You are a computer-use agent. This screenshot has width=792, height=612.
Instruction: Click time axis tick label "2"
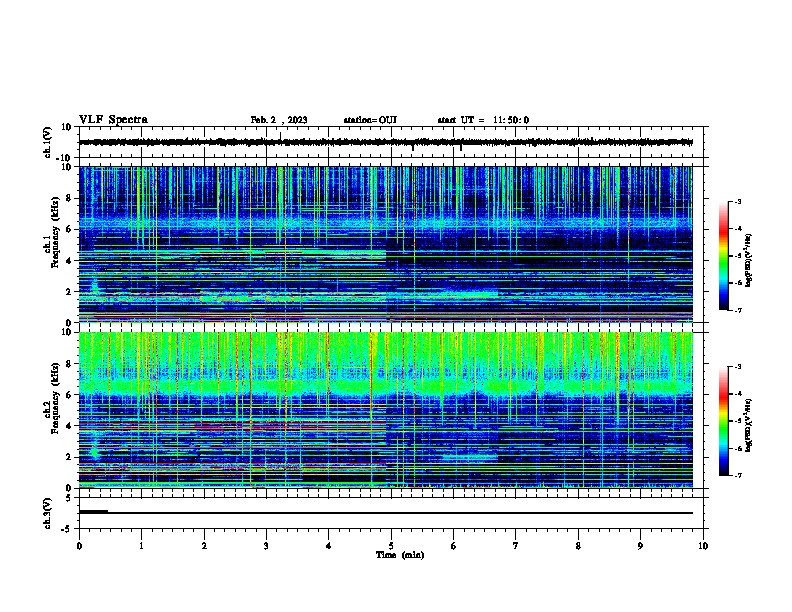pyautogui.click(x=204, y=546)
